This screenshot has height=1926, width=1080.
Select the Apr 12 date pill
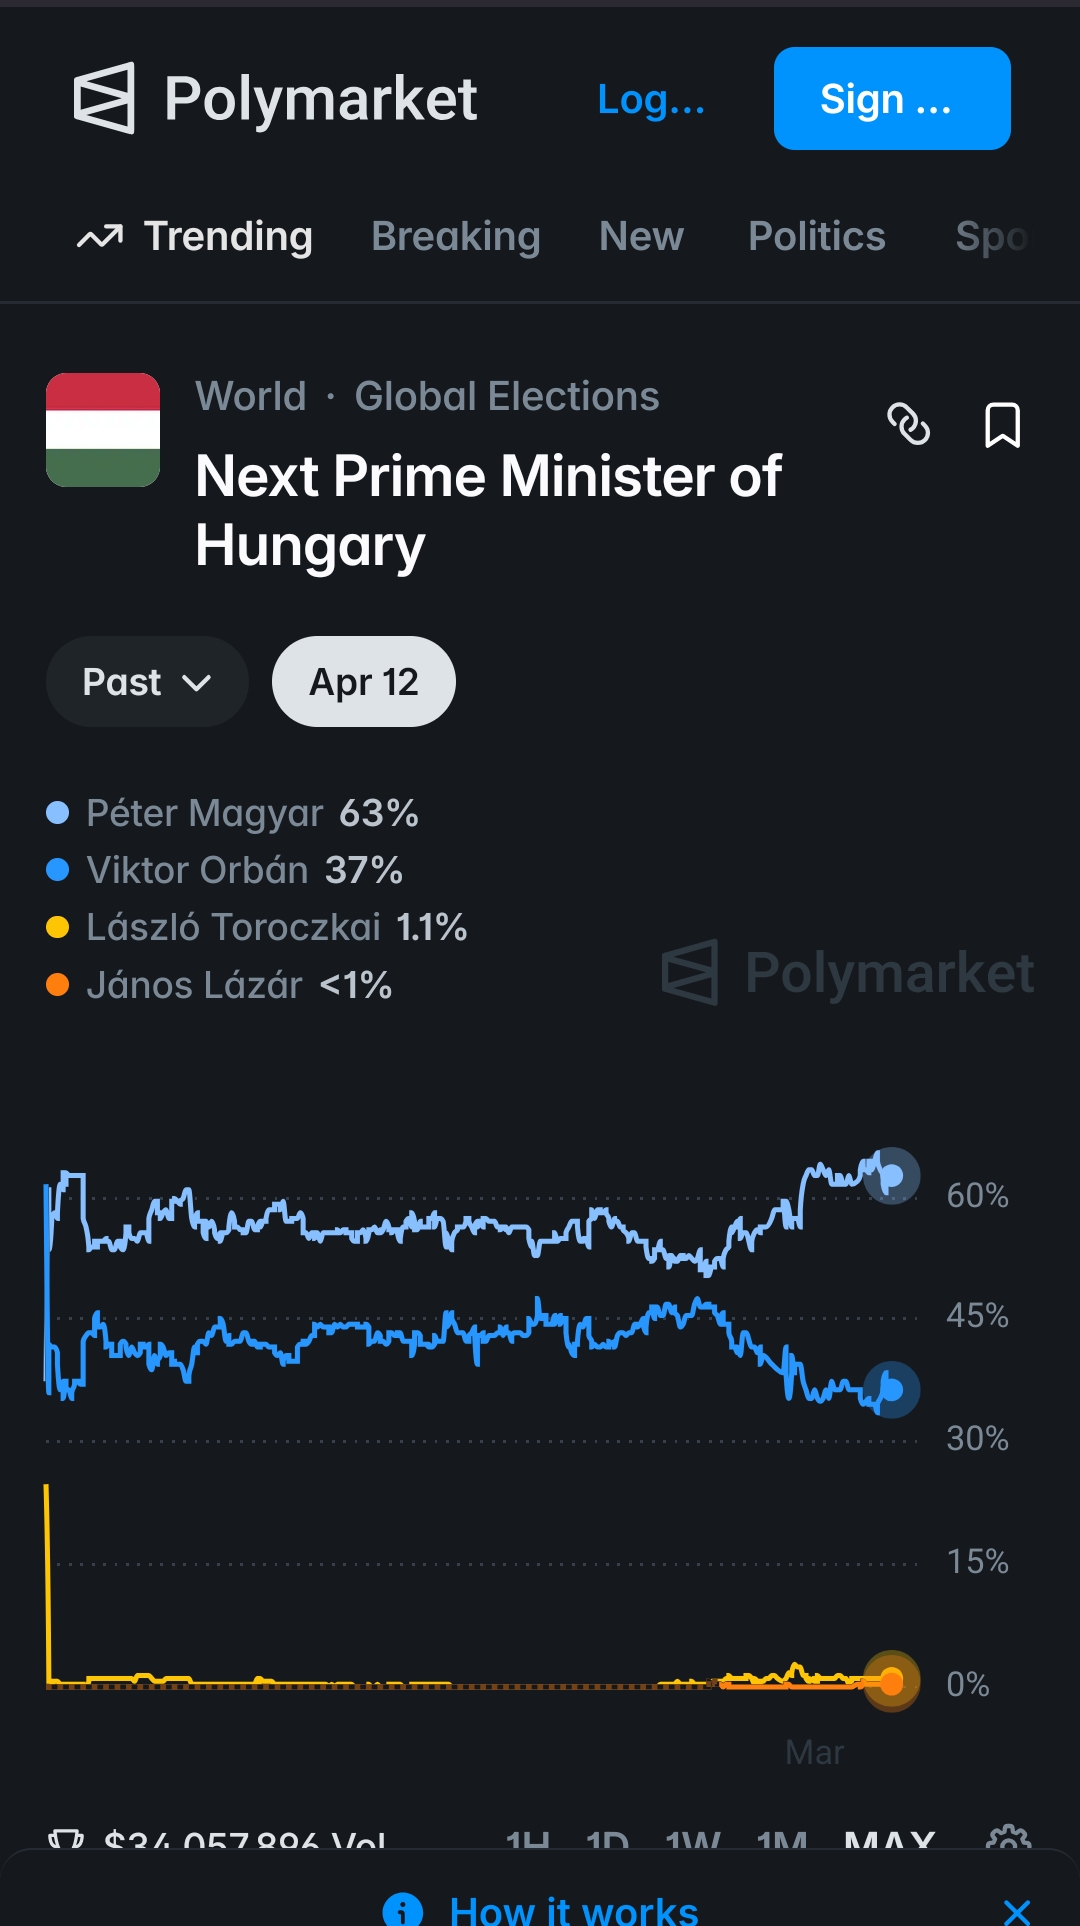pos(364,682)
